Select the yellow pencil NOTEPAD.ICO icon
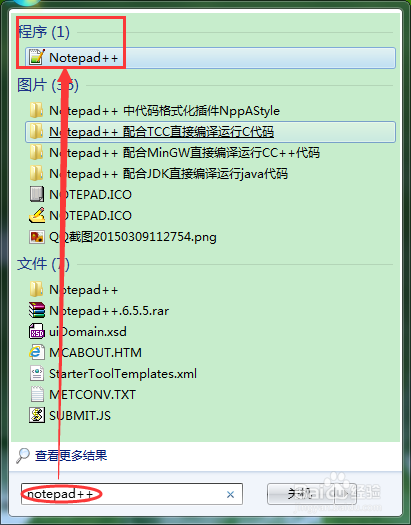Image resolution: width=411 pixels, height=525 pixels. [x=36, y=215]
